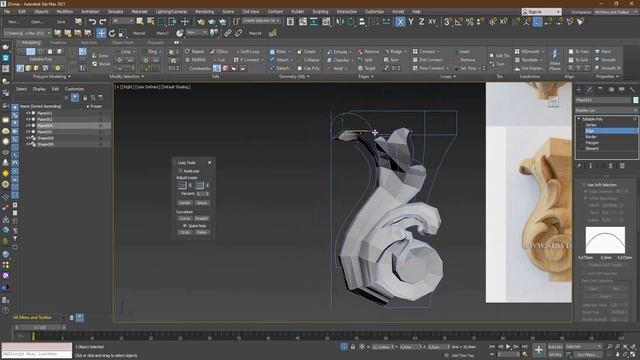Expand the Loops ribbon panel
640x360 pixels.
[x=448, y=77]
